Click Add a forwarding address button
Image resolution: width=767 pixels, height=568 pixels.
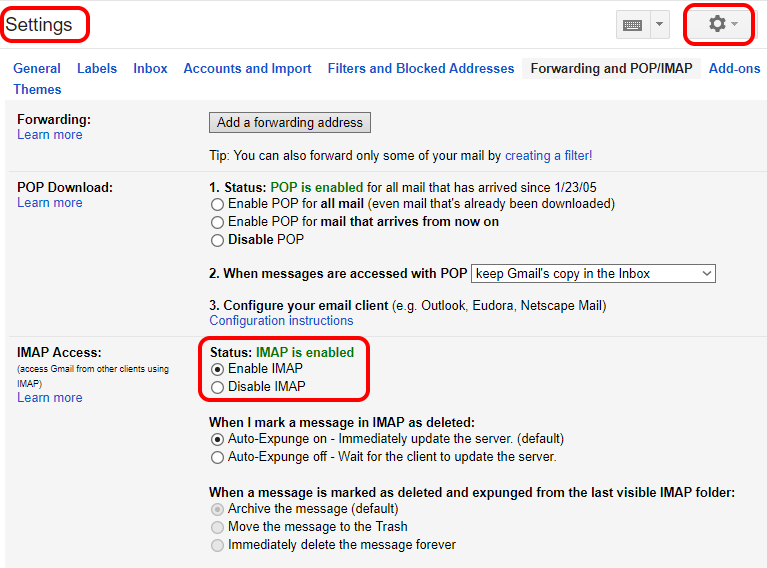pyautogui.click(x=290, y=123)
